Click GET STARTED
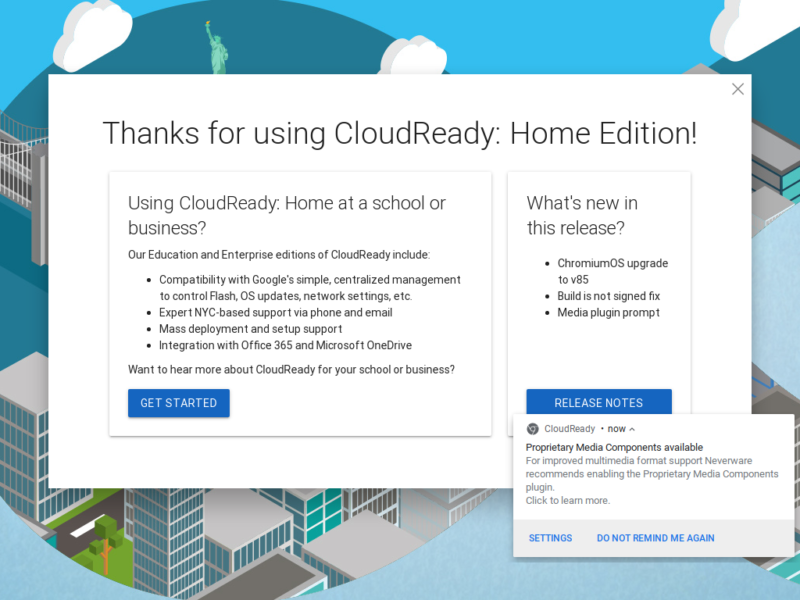Screen dimensions: 800x600 tap(178, 403)
